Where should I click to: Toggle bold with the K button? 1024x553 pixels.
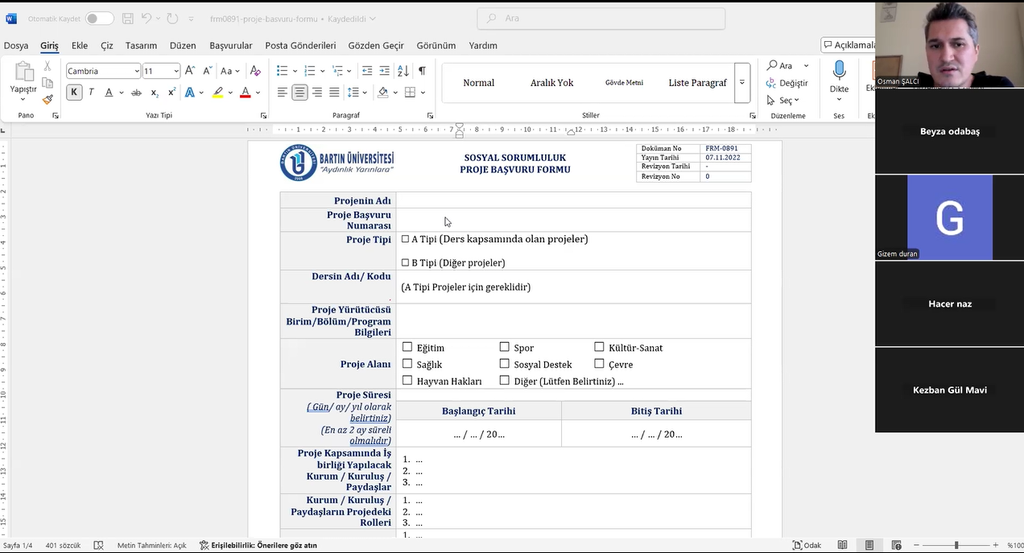[74, 92]
